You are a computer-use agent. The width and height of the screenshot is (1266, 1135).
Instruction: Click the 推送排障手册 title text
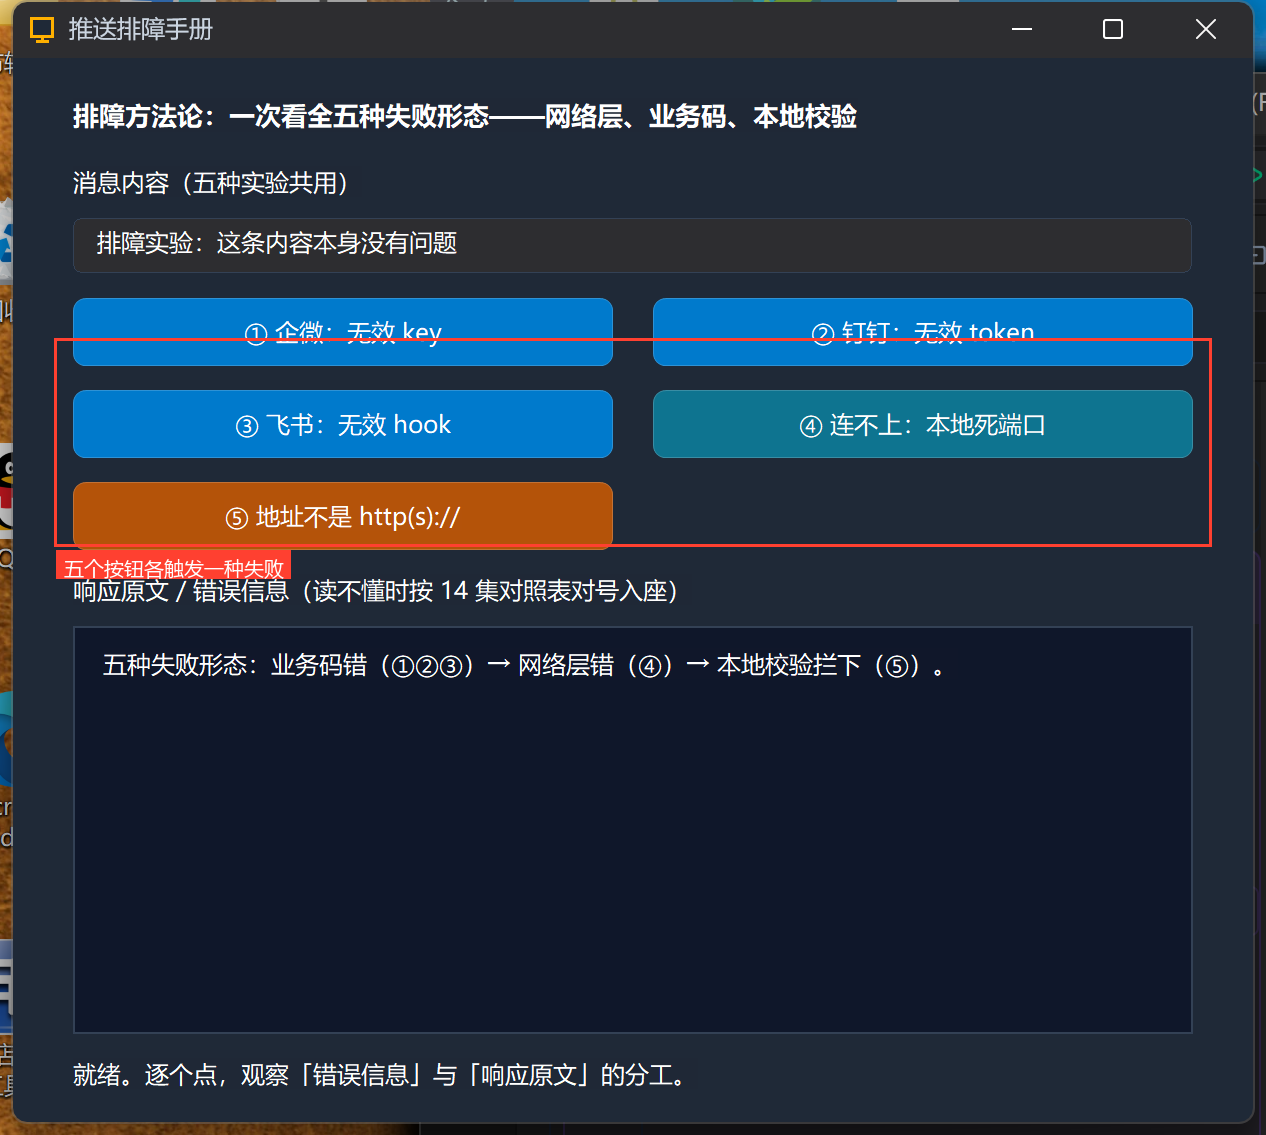pos(141,30)
